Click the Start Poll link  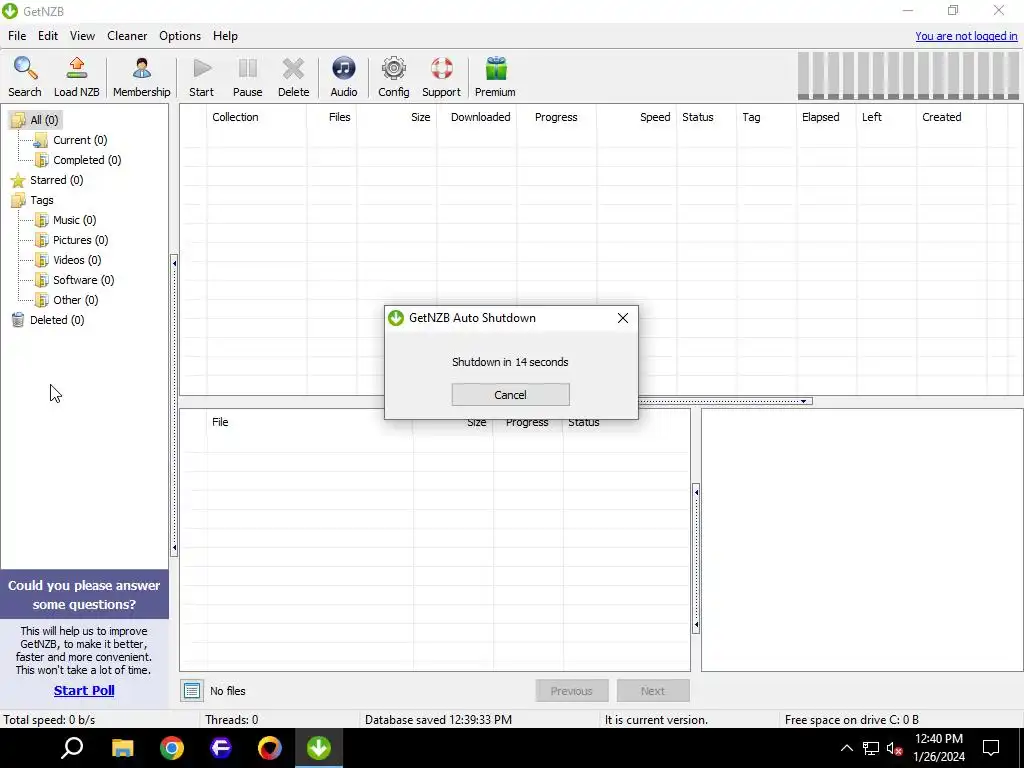pyautogui.click(x=84, y=690)
